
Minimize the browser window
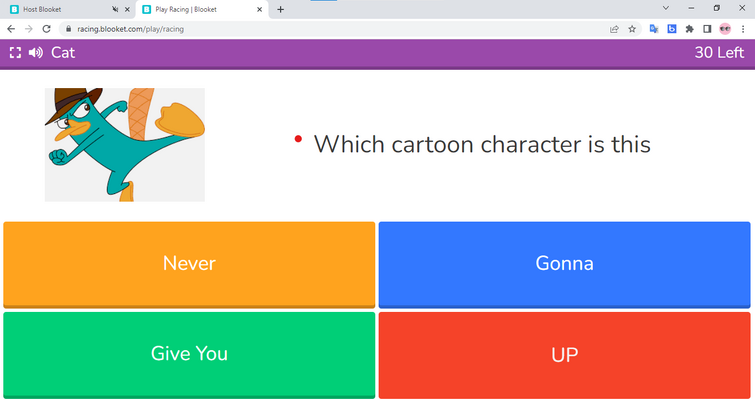(691, 8)
